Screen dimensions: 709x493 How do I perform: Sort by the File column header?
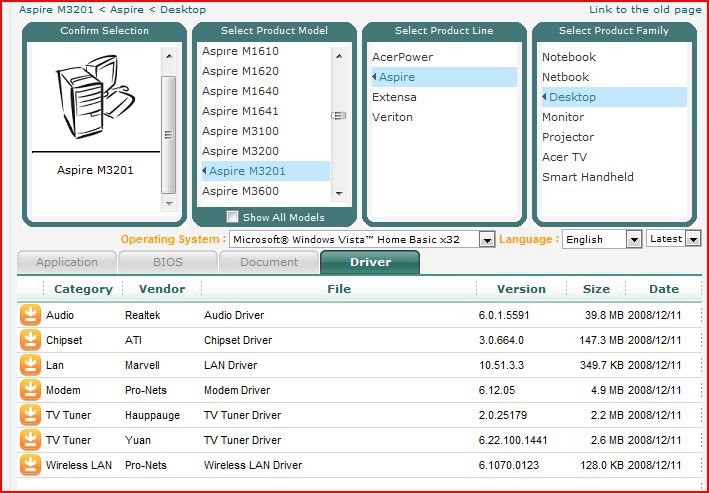[339, 289]
